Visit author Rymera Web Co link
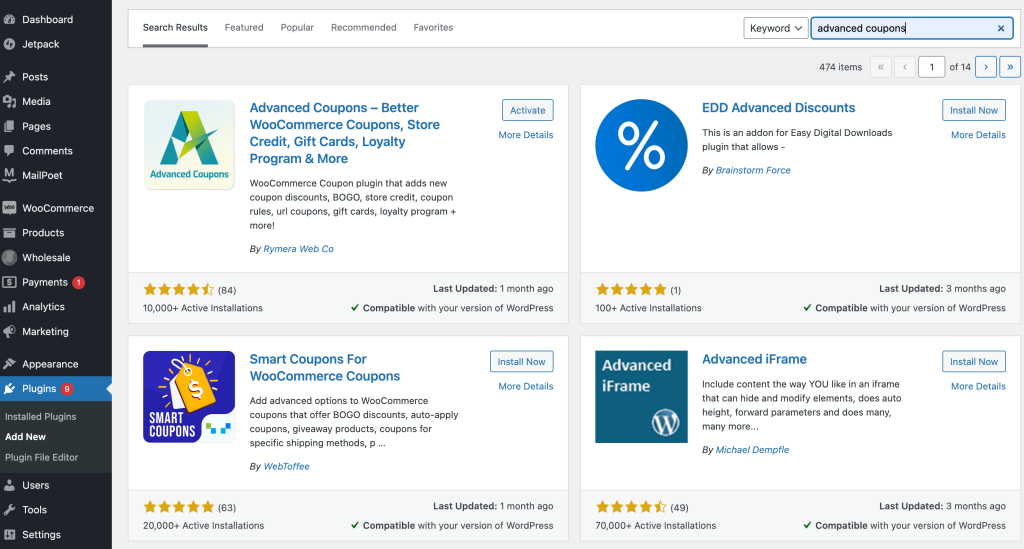This screenshot has height=549, width=1024. click(x=298, y=249)
